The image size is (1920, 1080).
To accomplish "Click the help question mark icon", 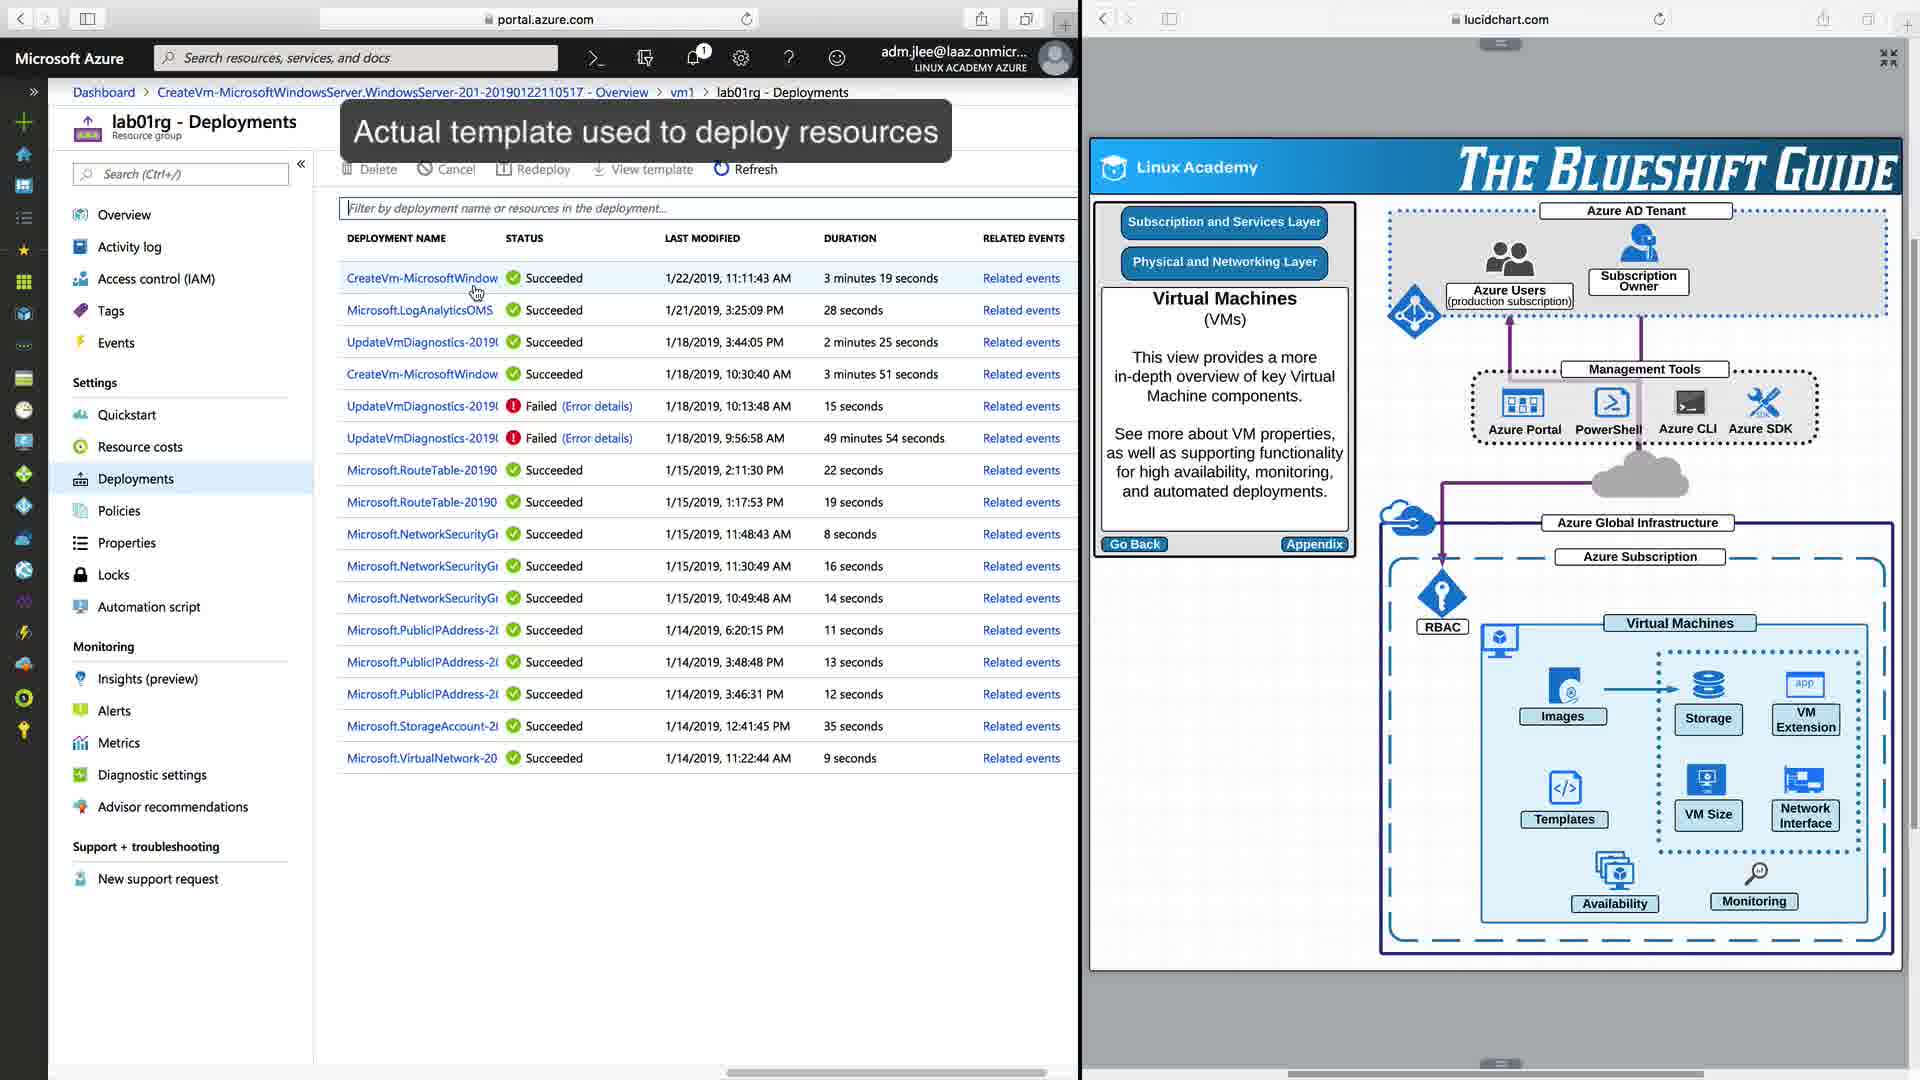I will [789, 58].
